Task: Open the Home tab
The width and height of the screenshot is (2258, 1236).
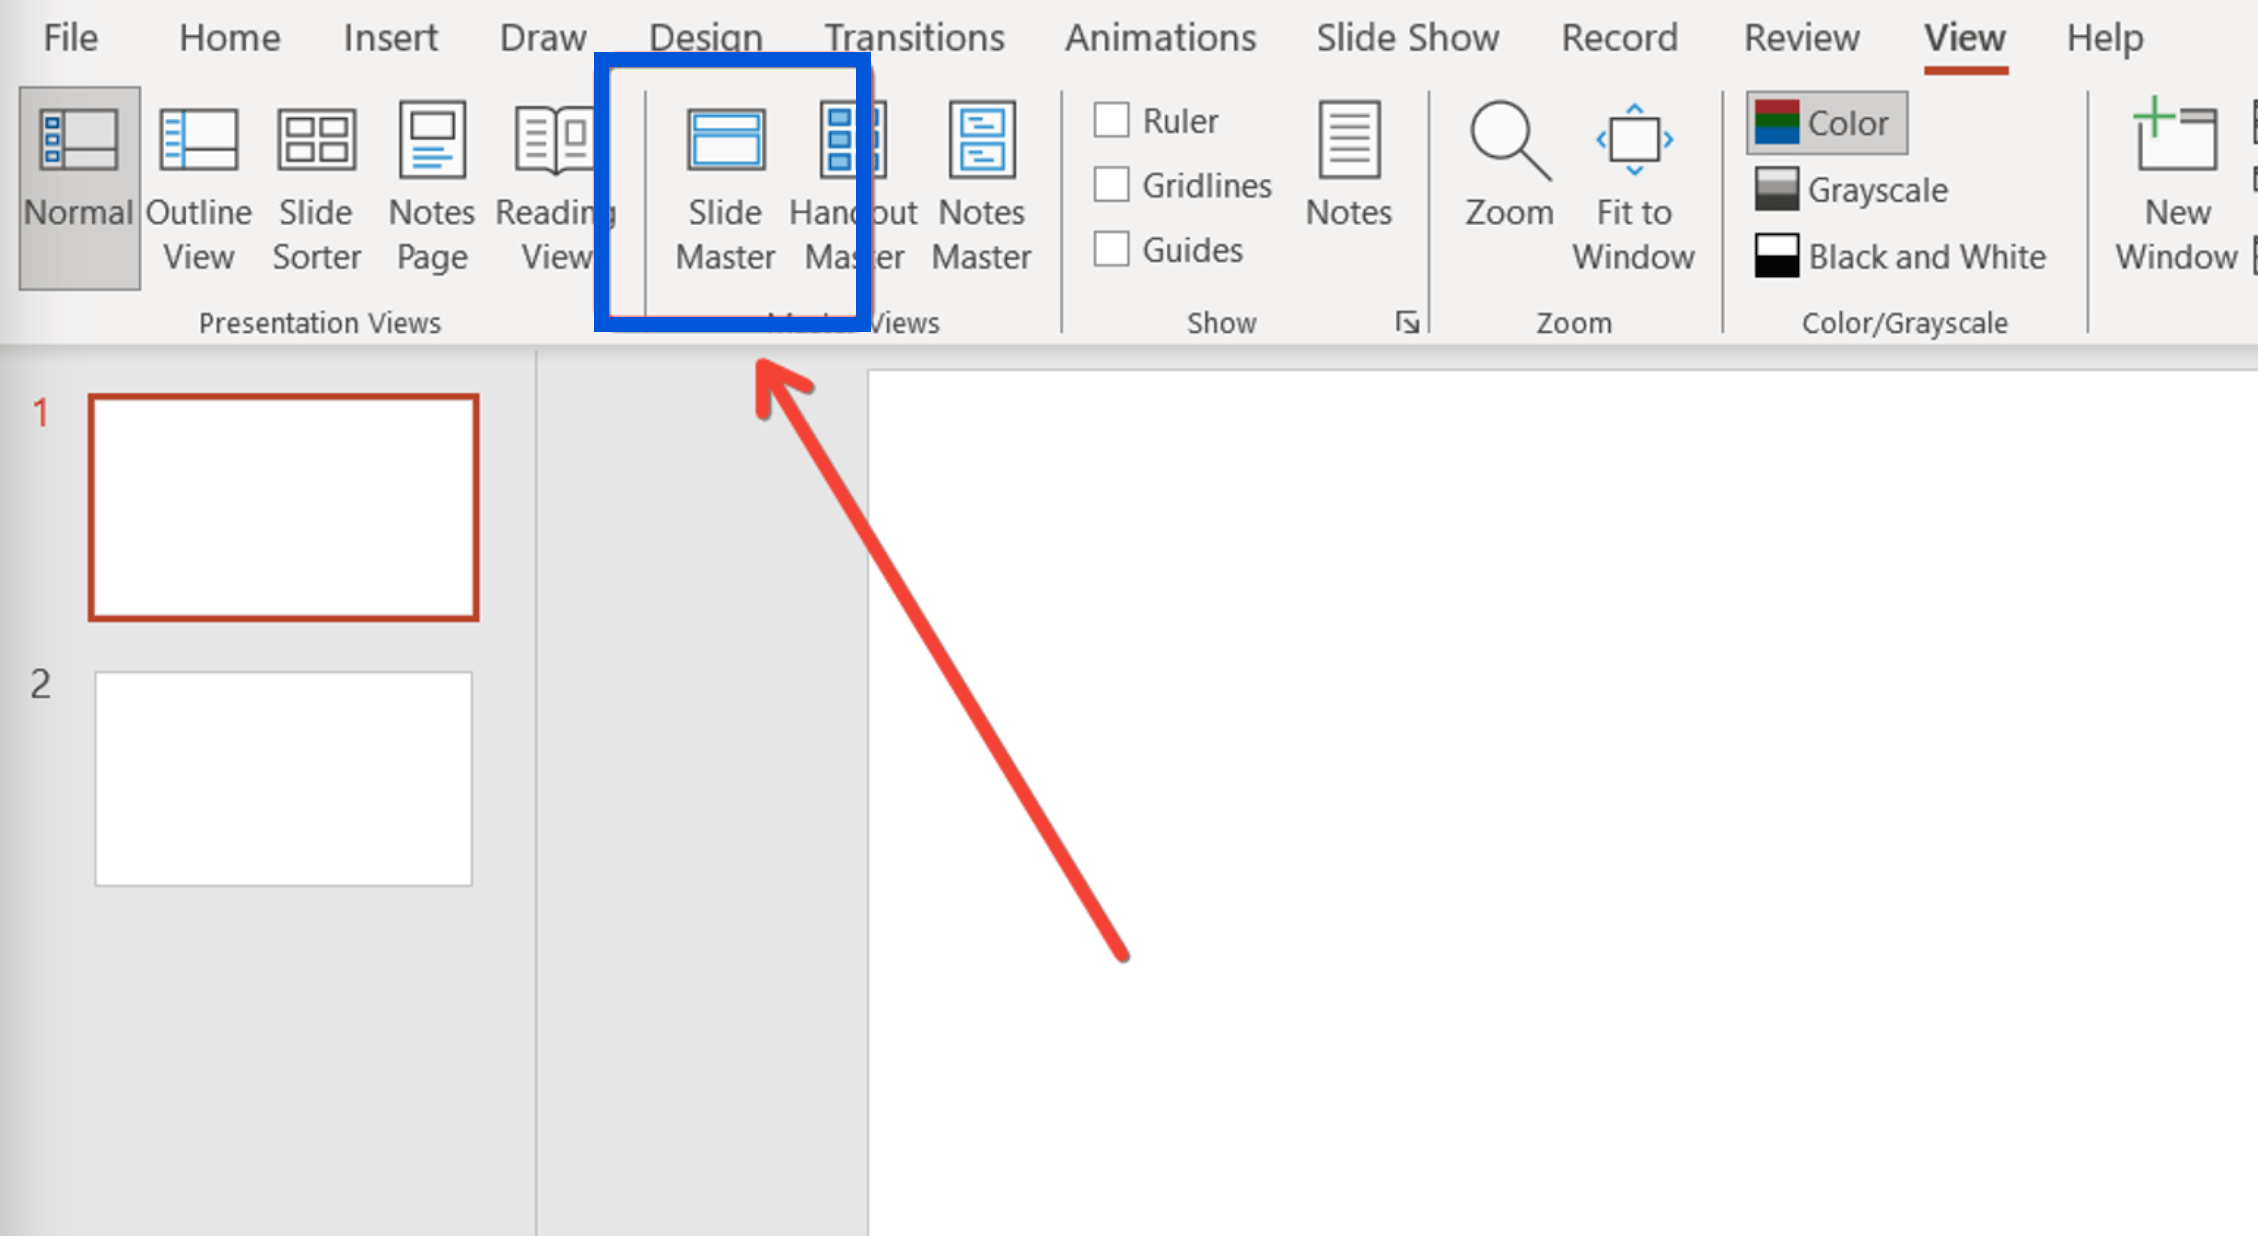Action: point(230,38)
